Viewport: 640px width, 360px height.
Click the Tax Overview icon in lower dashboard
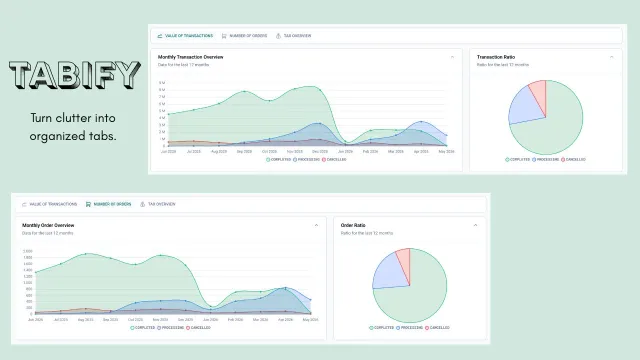pyautogui.click(x=142, y=204)
